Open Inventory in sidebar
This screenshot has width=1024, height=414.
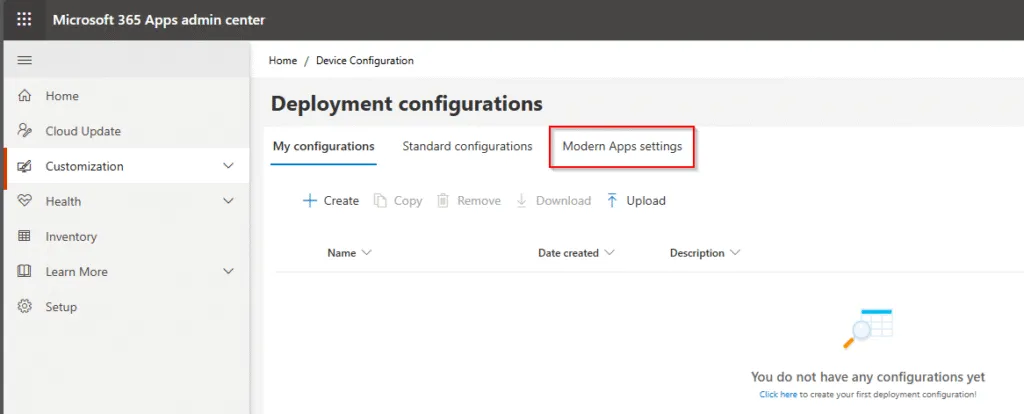coord(71,236)
